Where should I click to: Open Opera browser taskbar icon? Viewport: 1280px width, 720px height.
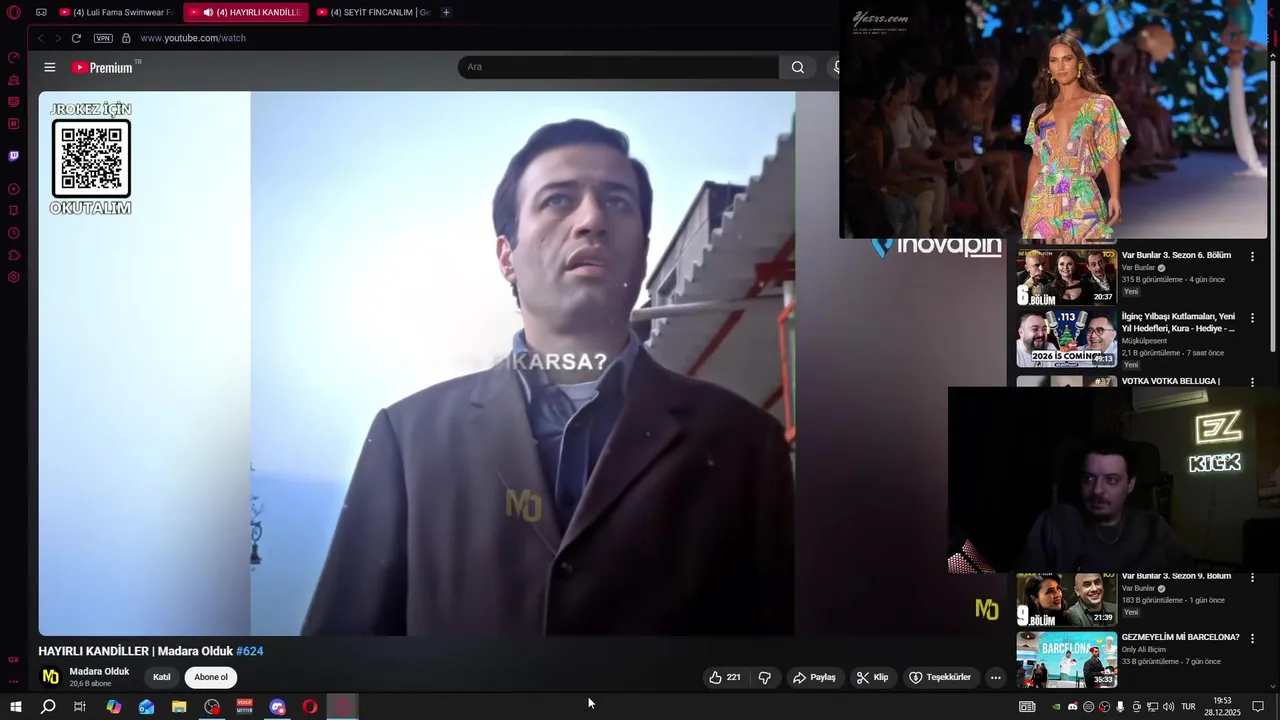click(310, 707)
